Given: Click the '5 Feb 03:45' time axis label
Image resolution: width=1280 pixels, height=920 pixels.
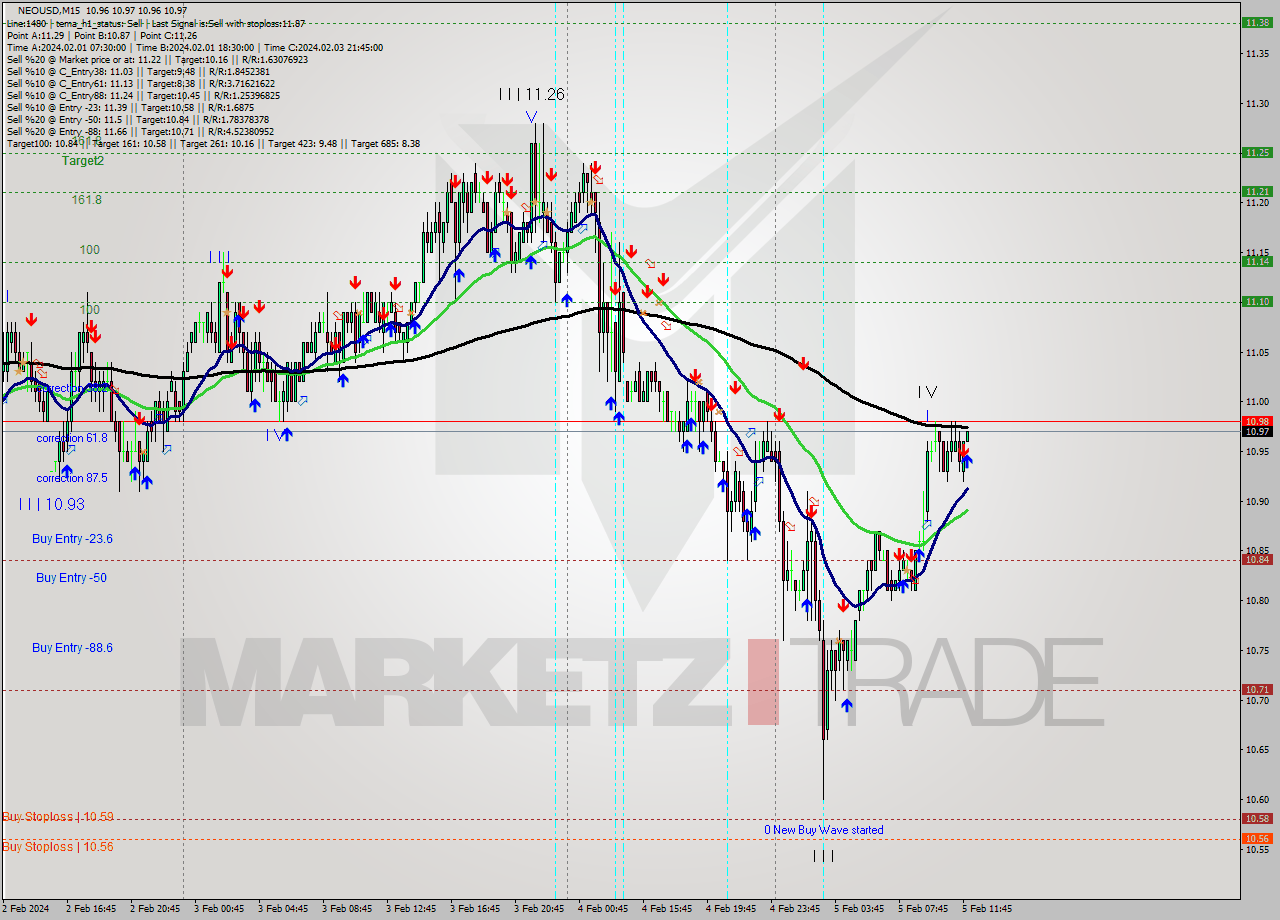Looking at the screenshot, I should pos(858,909).
